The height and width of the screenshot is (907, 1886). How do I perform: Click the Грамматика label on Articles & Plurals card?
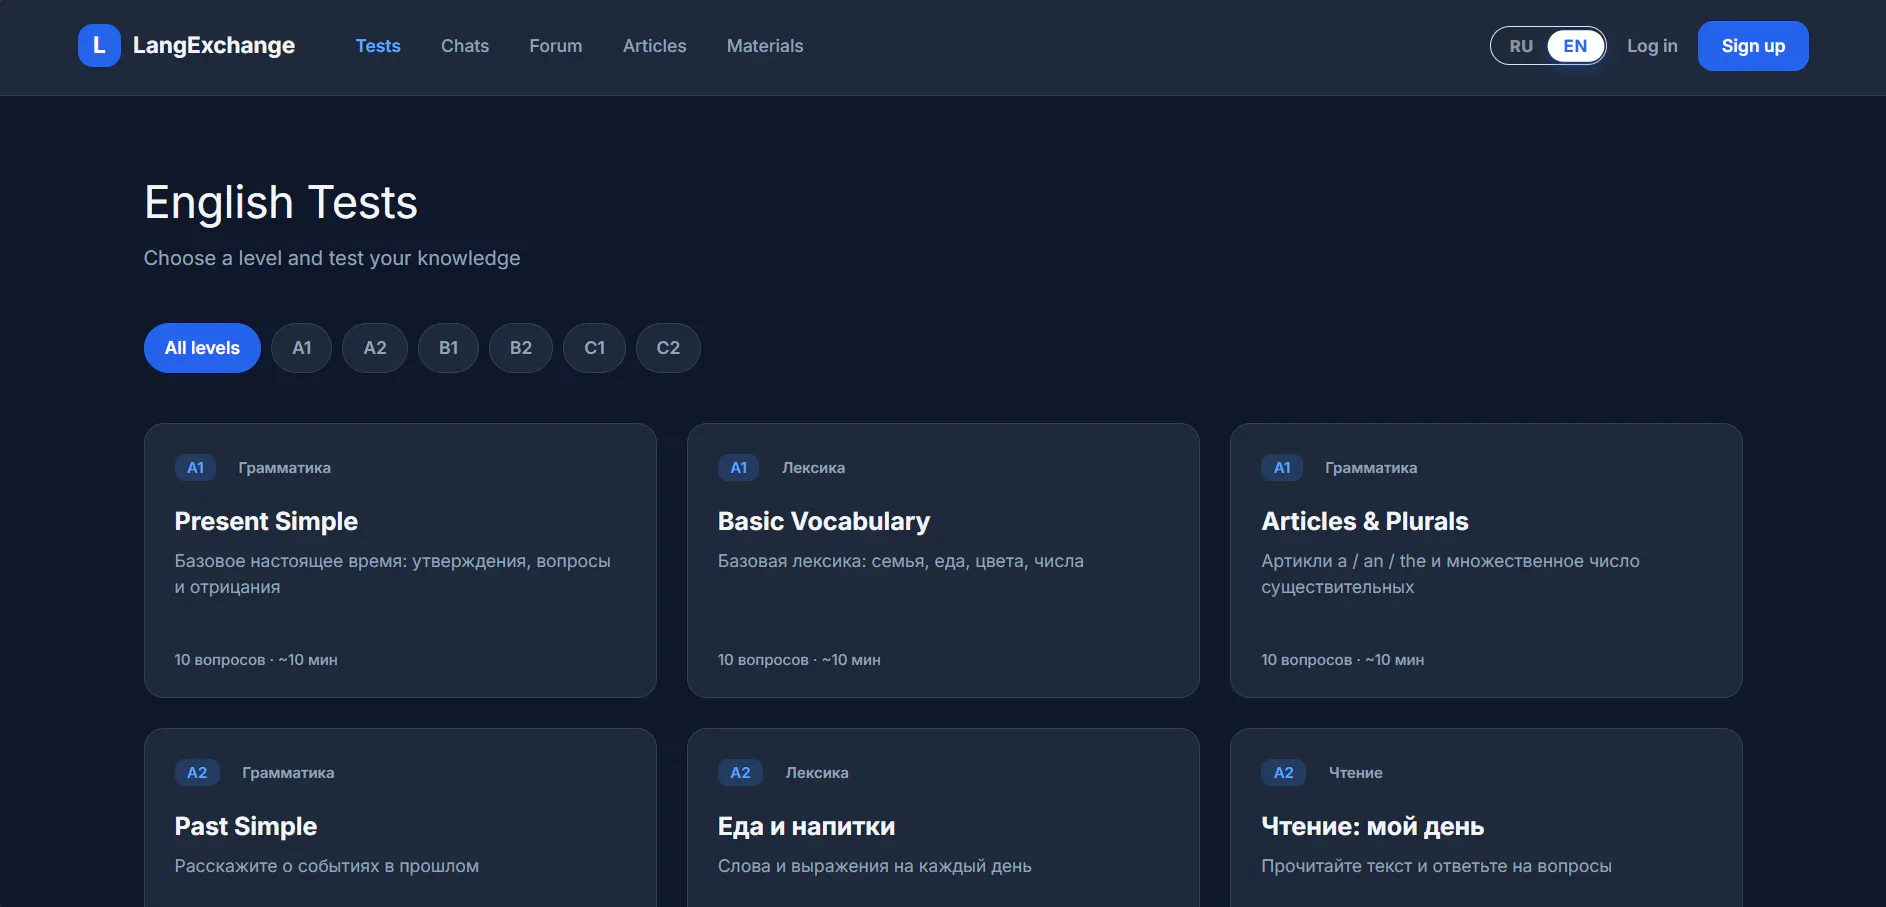click(x=1371, y=468)
